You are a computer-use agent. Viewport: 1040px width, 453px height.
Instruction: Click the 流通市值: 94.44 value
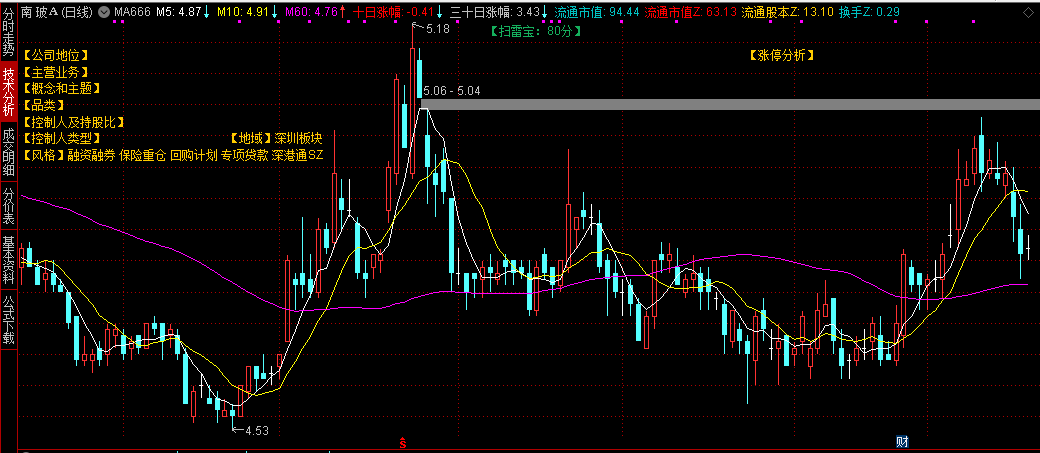(596, 12)
